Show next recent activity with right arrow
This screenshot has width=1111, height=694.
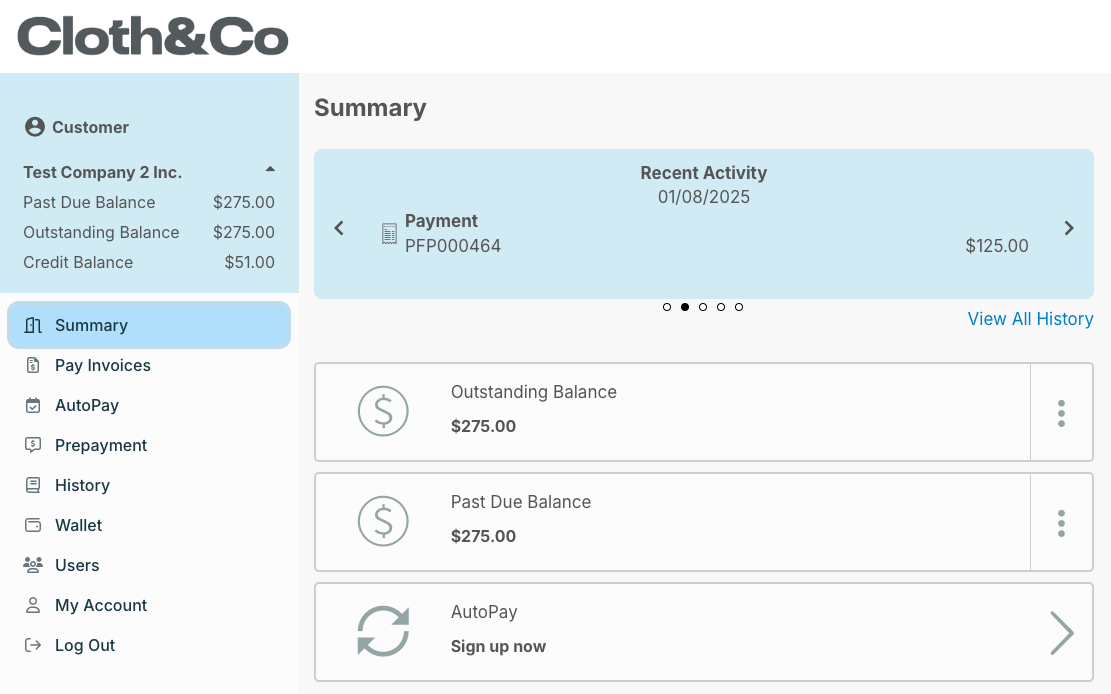click(1069, 228)
